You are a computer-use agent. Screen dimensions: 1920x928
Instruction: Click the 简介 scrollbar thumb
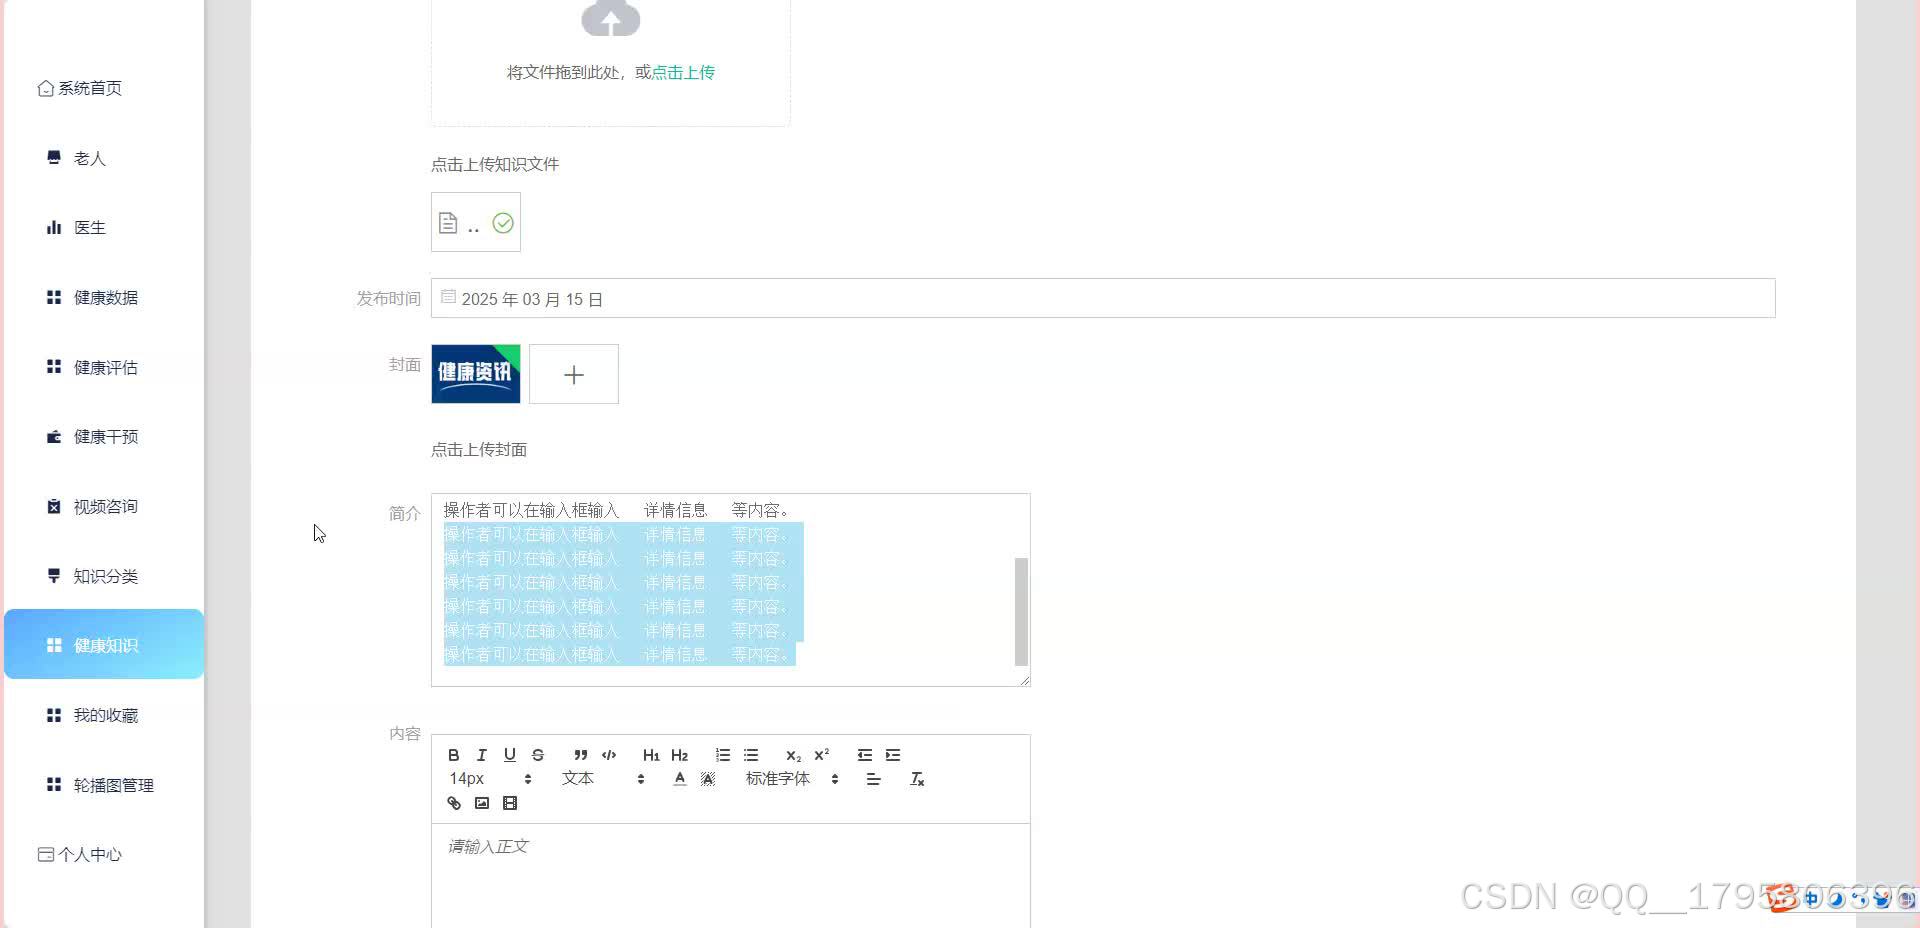1021,611
